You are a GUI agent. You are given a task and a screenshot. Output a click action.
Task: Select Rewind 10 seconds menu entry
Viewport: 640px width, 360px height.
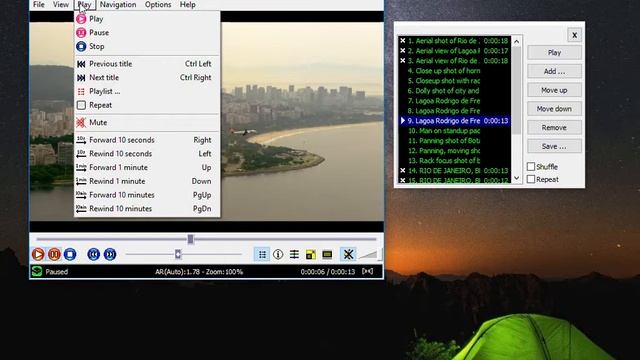[147, 154]
